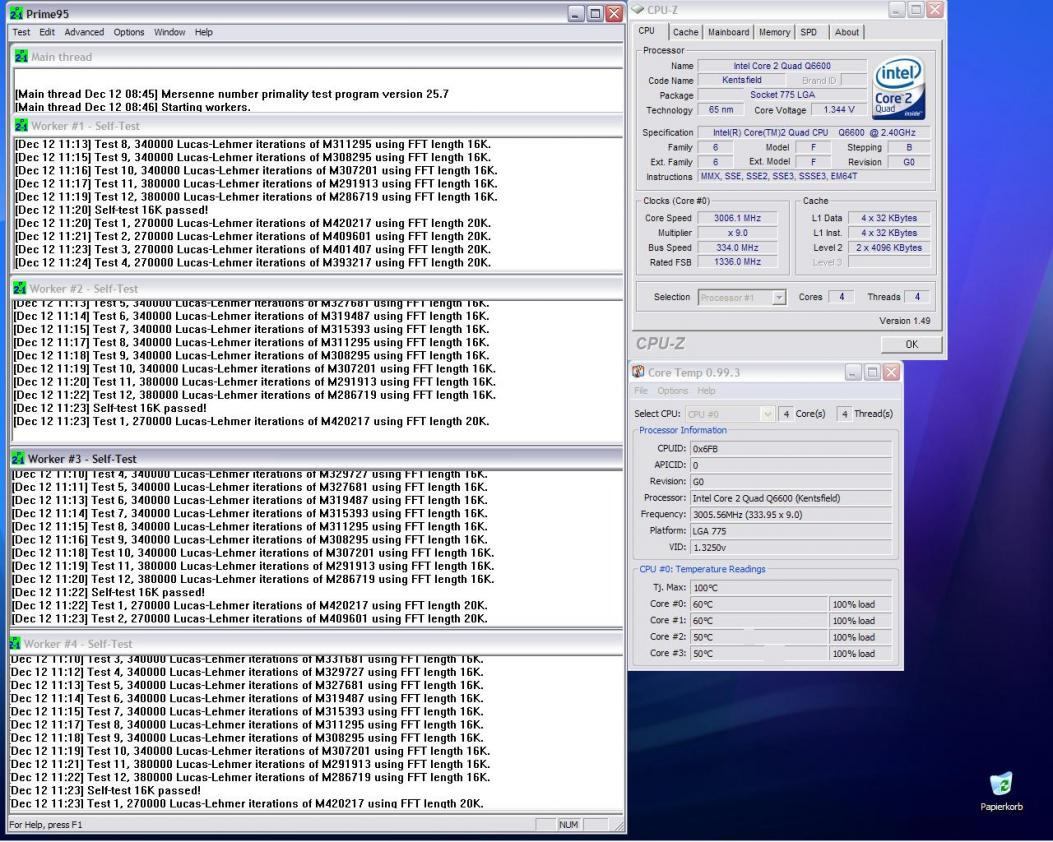Click the Worker #2 Self-Test window icon
Image resolution: width=1053 pixels, height=842 pixels.
pyautogui.click(x=19, y=289)
